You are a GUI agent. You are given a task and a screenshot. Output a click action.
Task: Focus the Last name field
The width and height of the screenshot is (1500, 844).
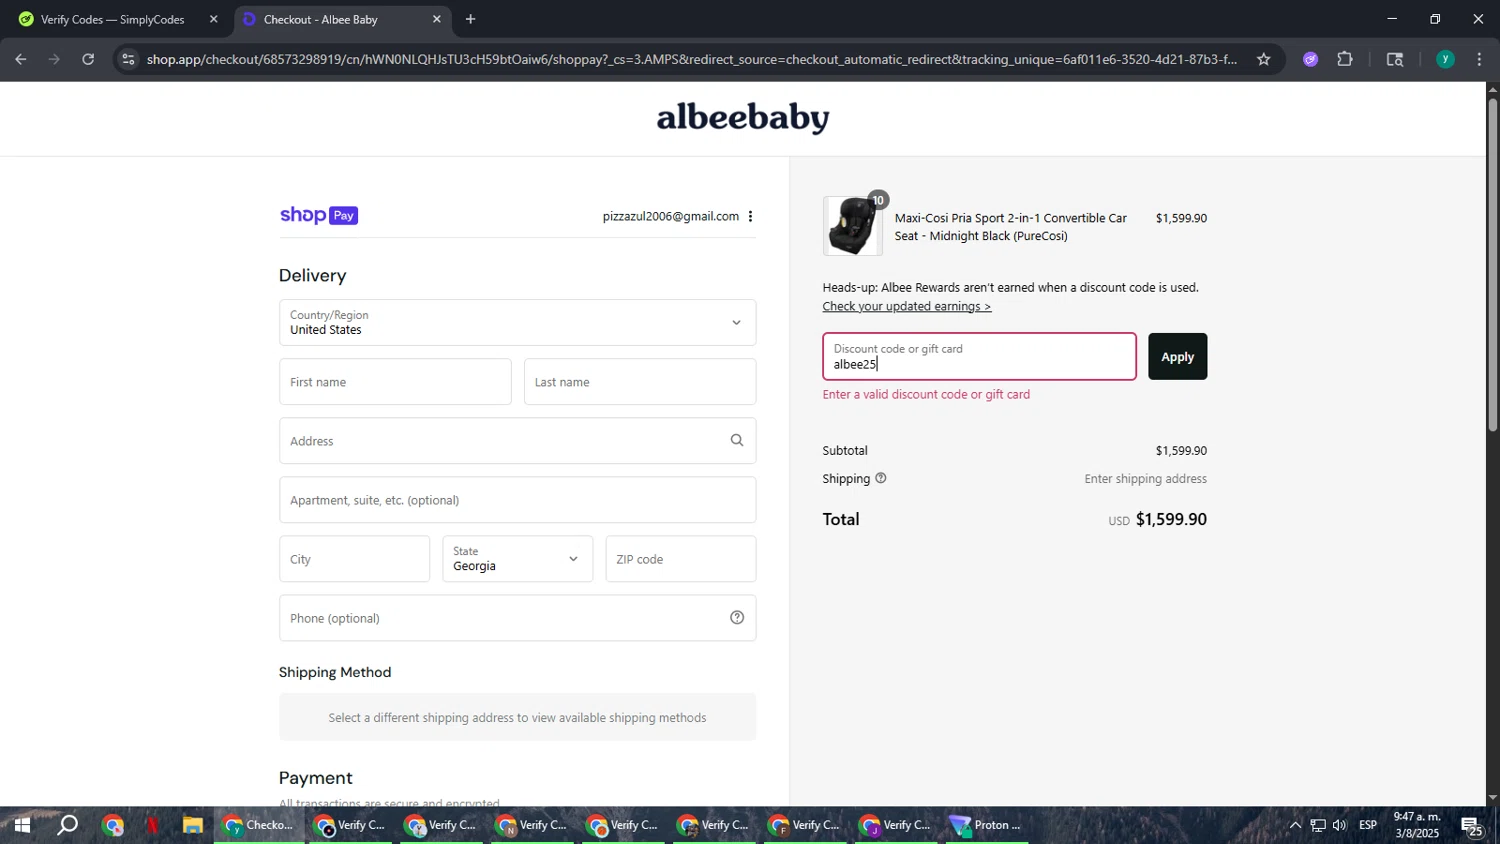(x=640, y=382)
